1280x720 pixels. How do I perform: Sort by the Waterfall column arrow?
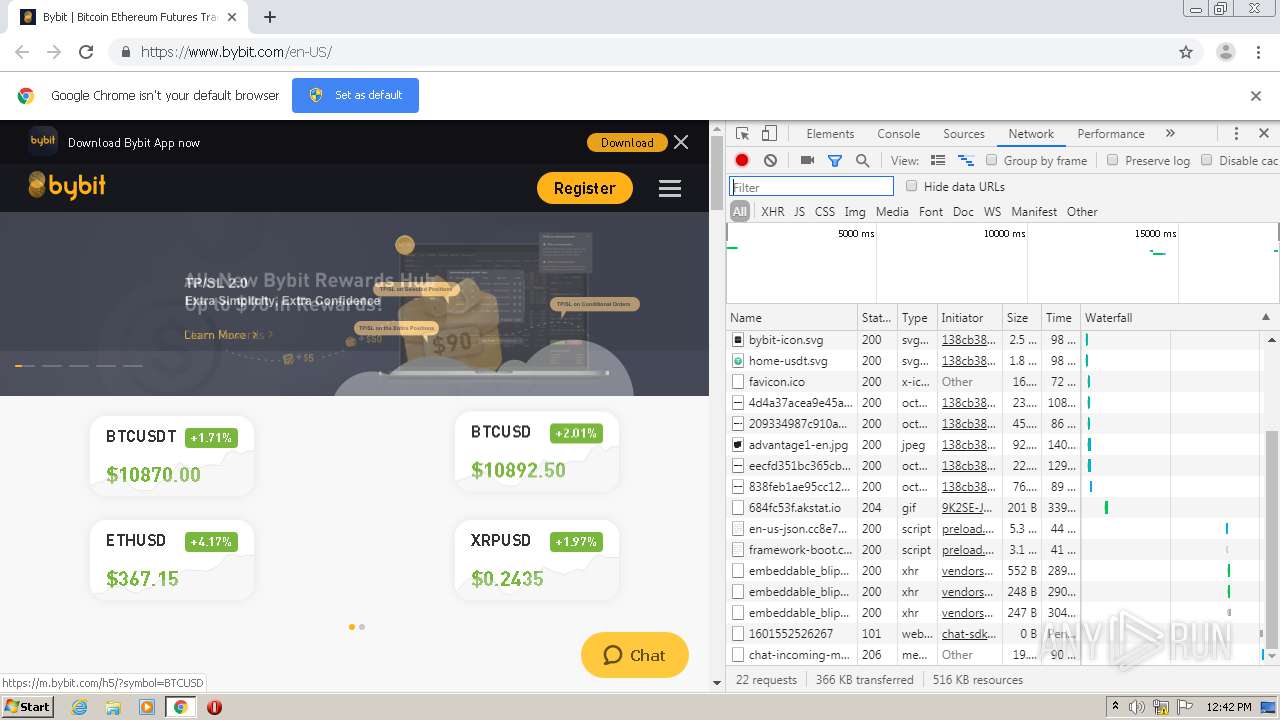[1266, 317]
